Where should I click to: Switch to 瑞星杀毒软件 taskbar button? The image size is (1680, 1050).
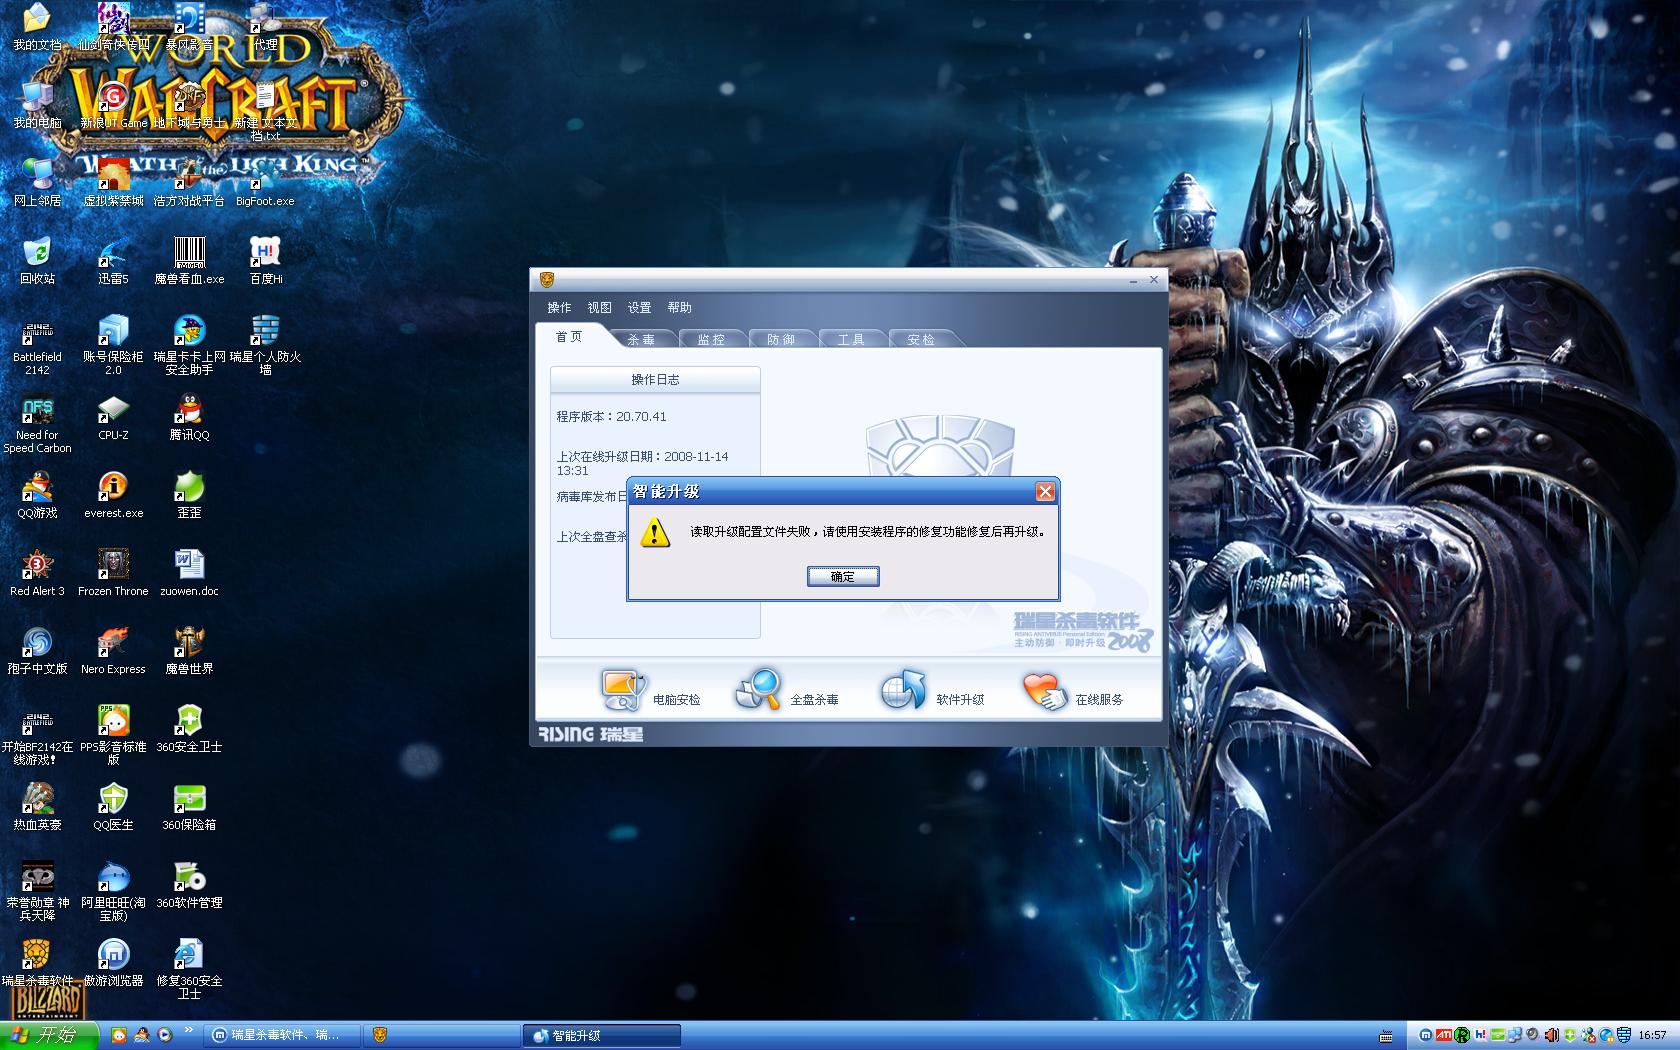click(281, 1036)
